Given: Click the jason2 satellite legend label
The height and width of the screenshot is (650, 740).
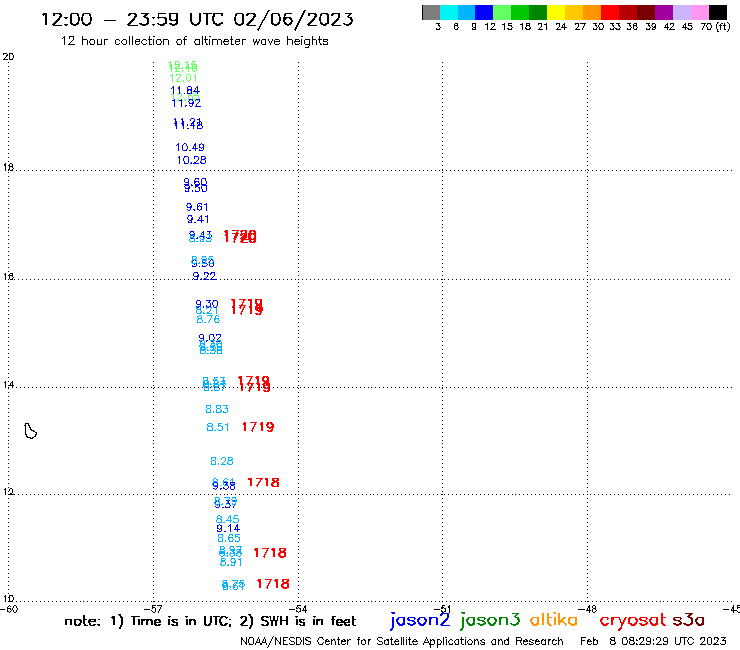Looking at the screenshot, I should [x=420, y=620].
